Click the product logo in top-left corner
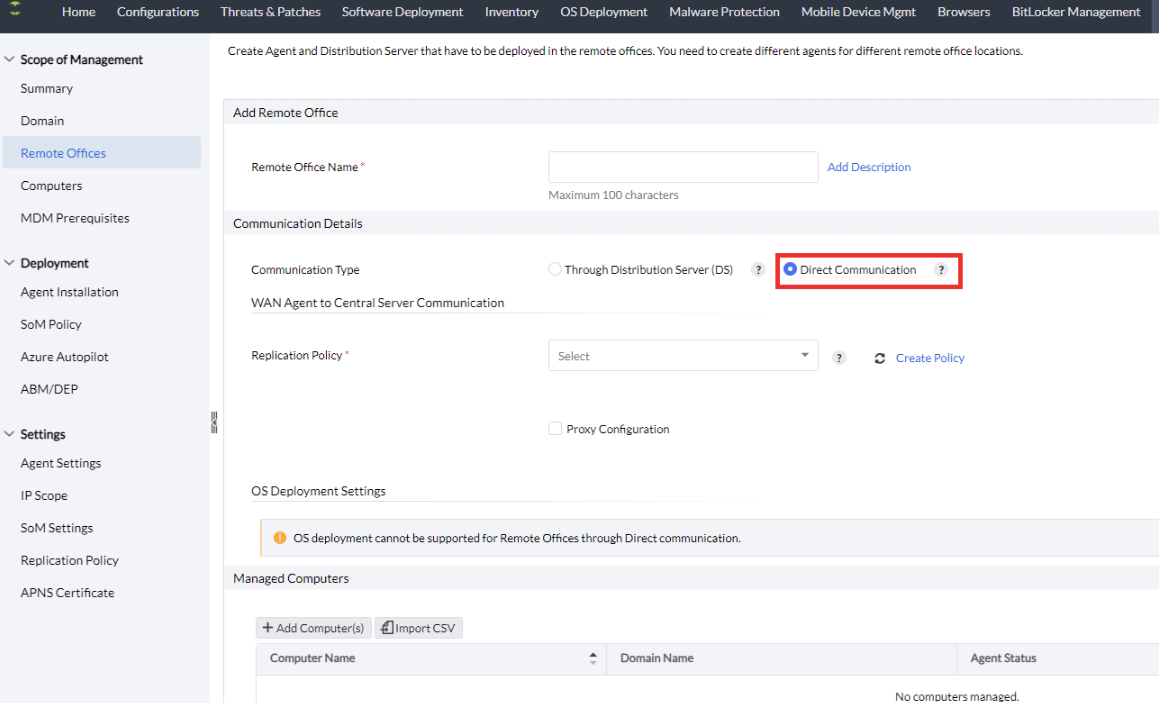1159x703 pixels. point(15,12)
